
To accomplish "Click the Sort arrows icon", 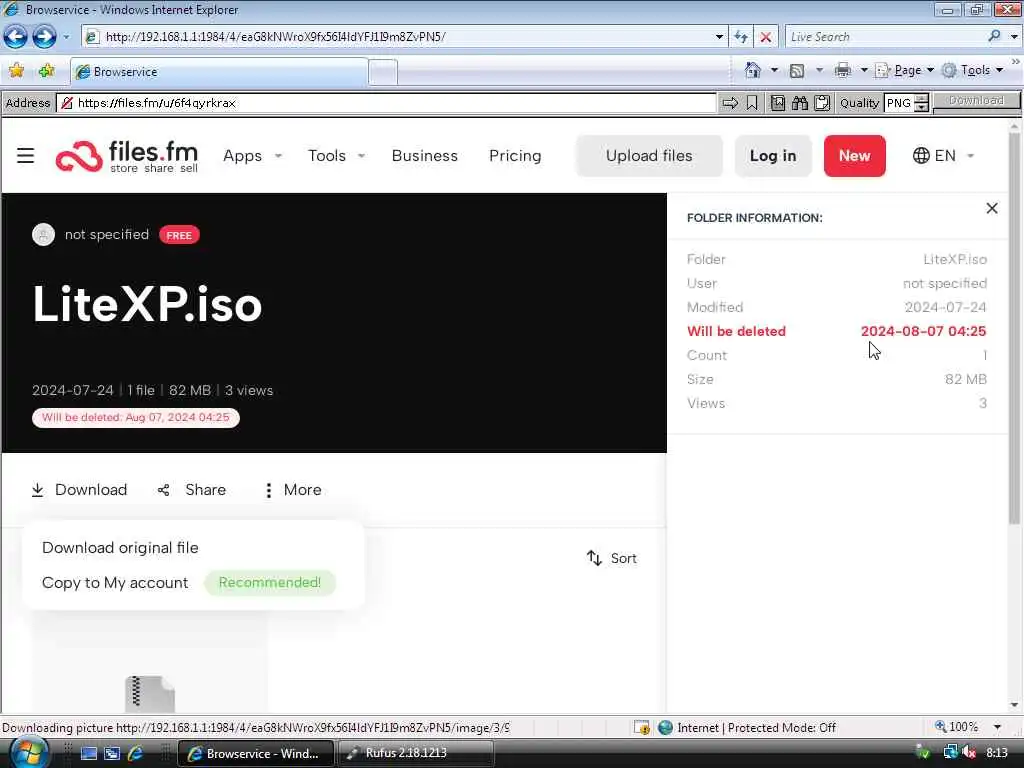I will point(594,558).
